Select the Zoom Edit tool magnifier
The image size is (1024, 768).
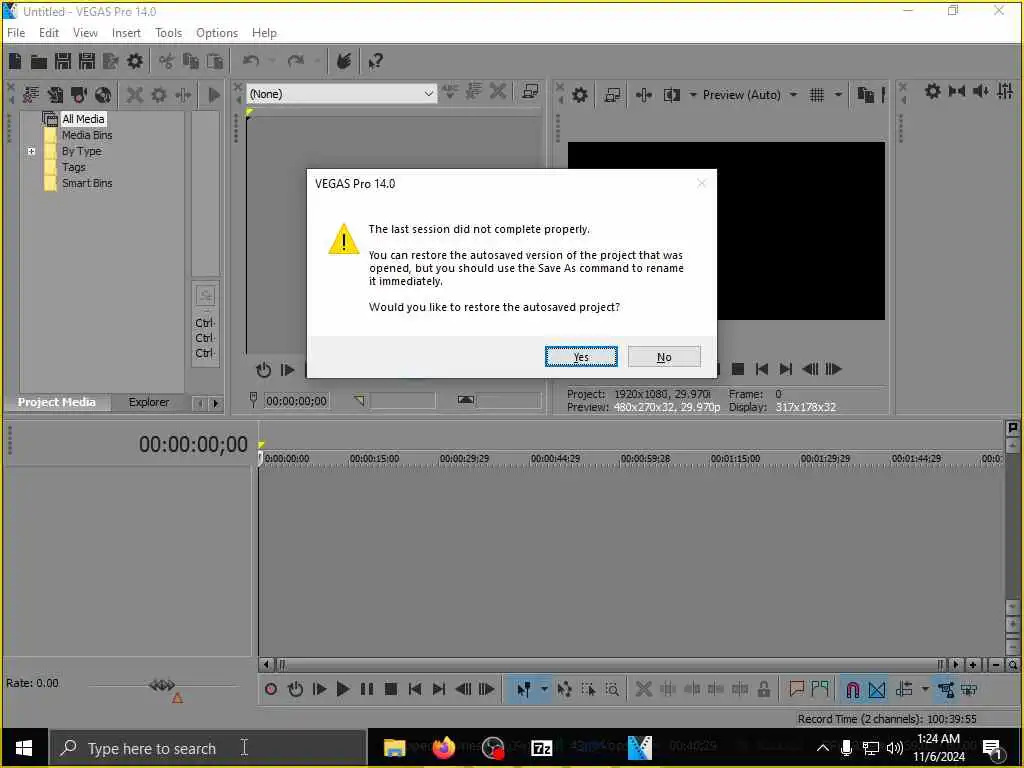coord(612,689)
